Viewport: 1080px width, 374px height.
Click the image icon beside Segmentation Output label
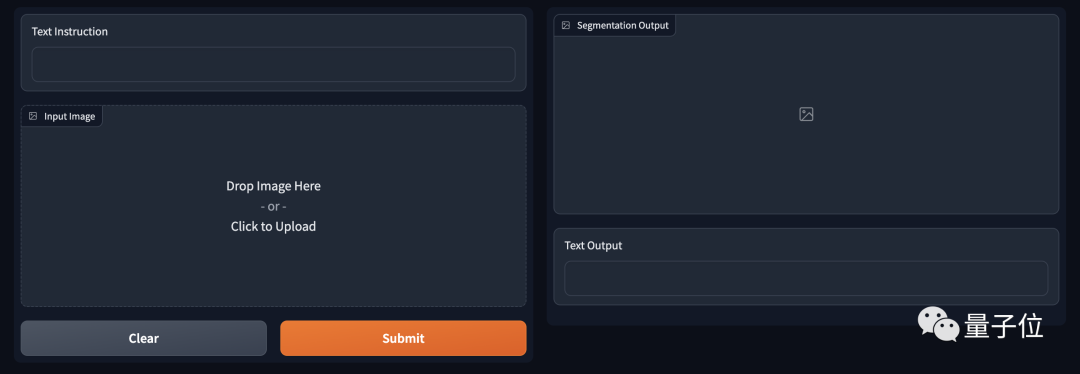click(566, 25)
